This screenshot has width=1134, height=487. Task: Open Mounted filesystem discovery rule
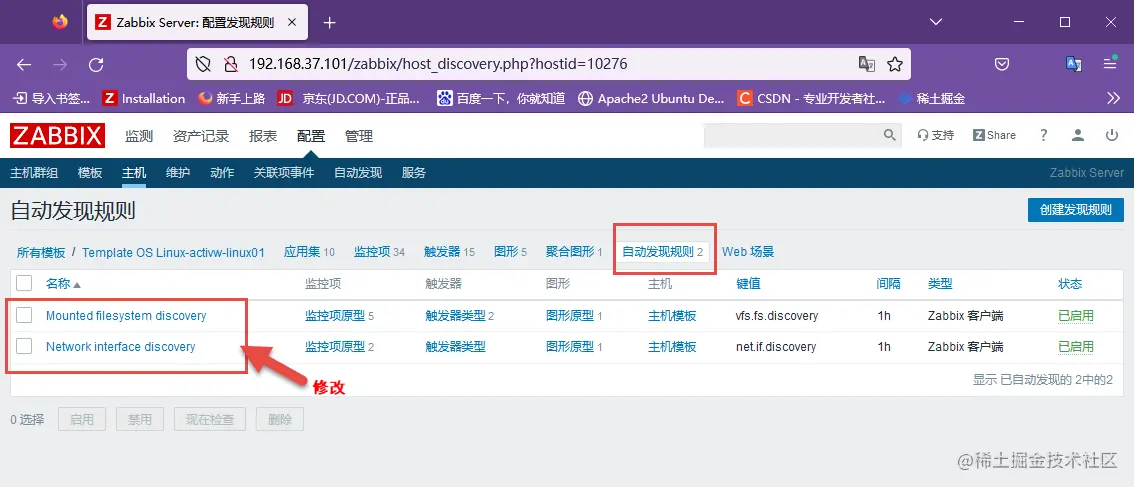126,316
